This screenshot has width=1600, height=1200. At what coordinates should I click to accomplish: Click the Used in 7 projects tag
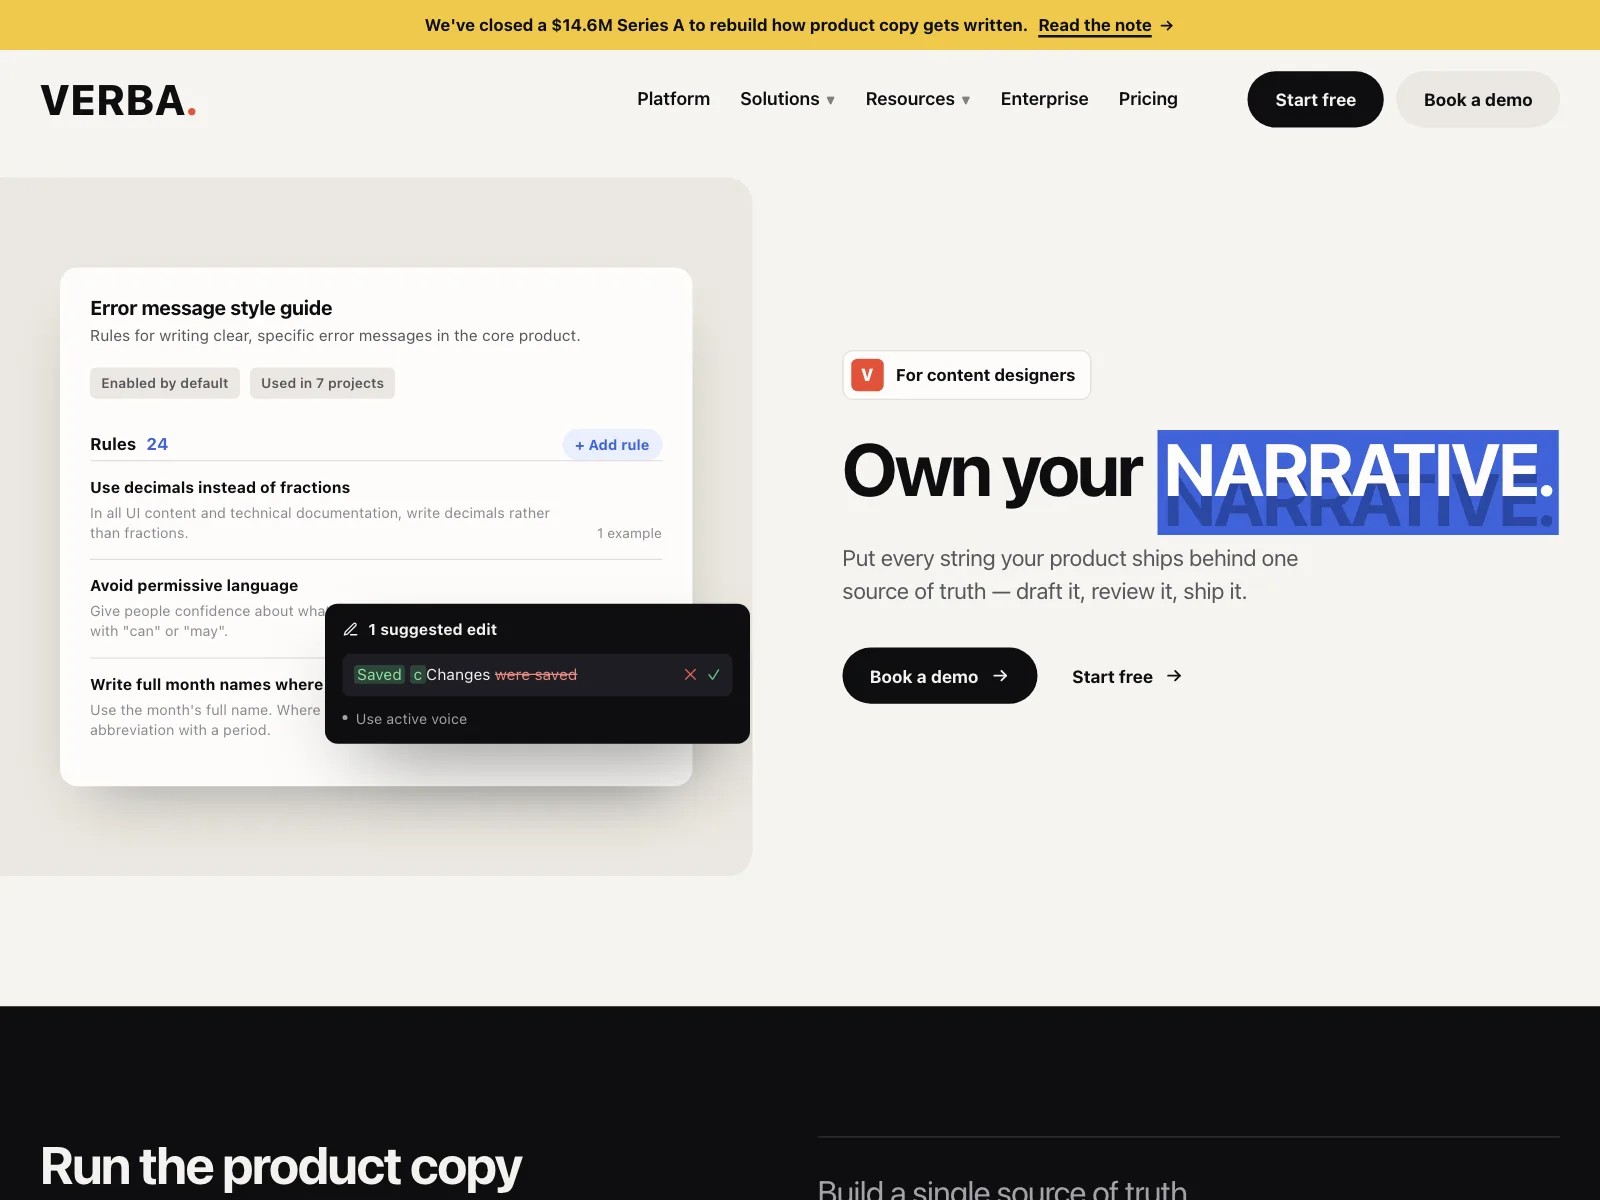pyautogui.click(x=322, y=383)
